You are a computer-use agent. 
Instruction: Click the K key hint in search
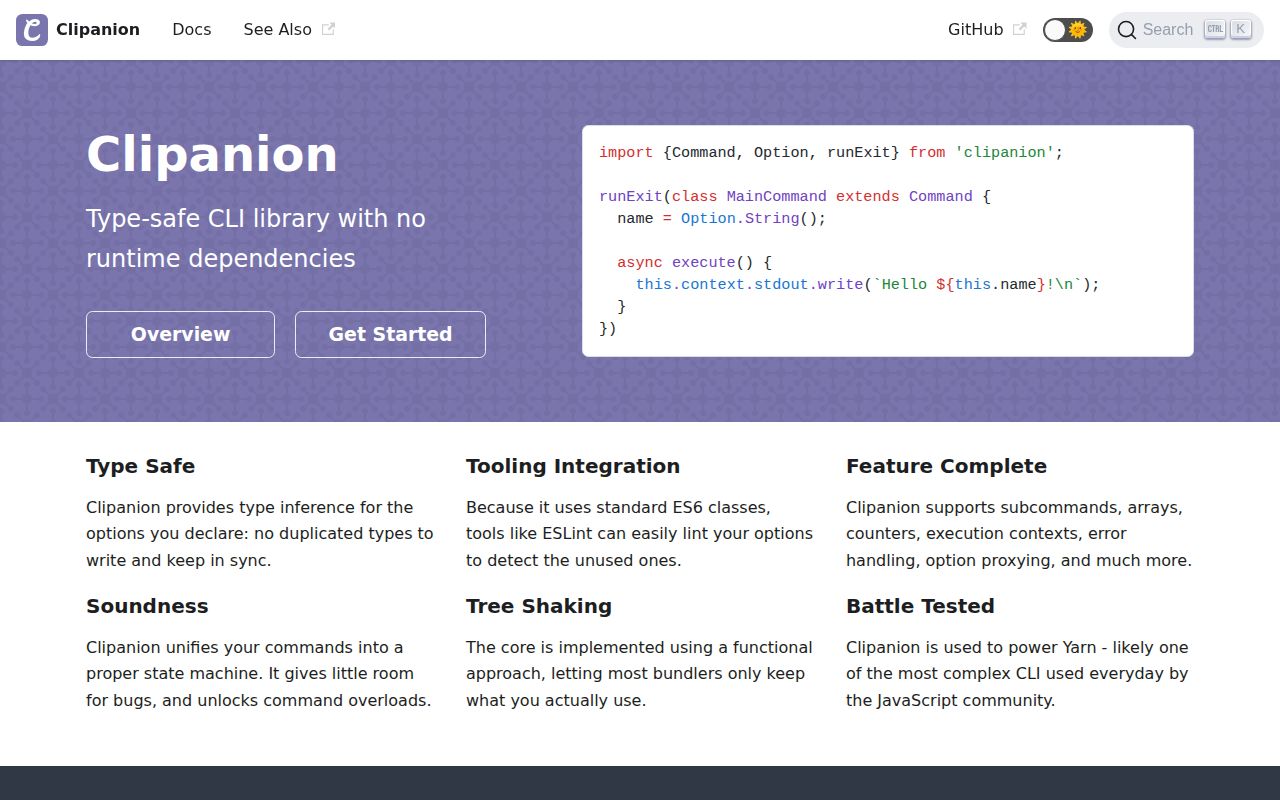point(1241,29)
